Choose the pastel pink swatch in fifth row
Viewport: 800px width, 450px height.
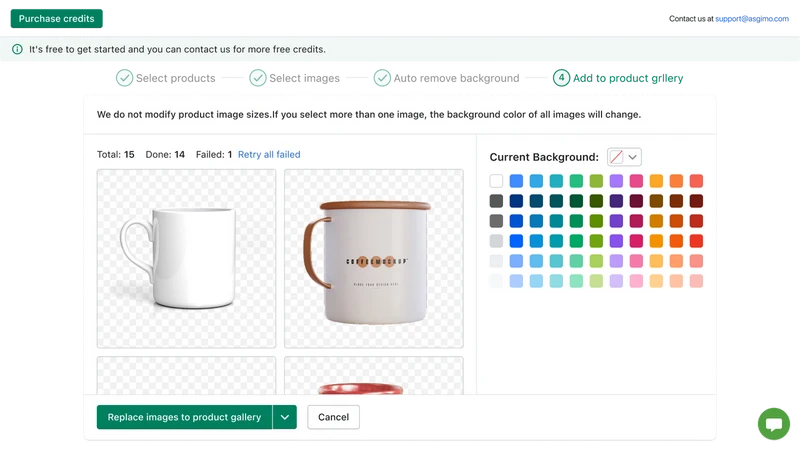tap(636, 261)
